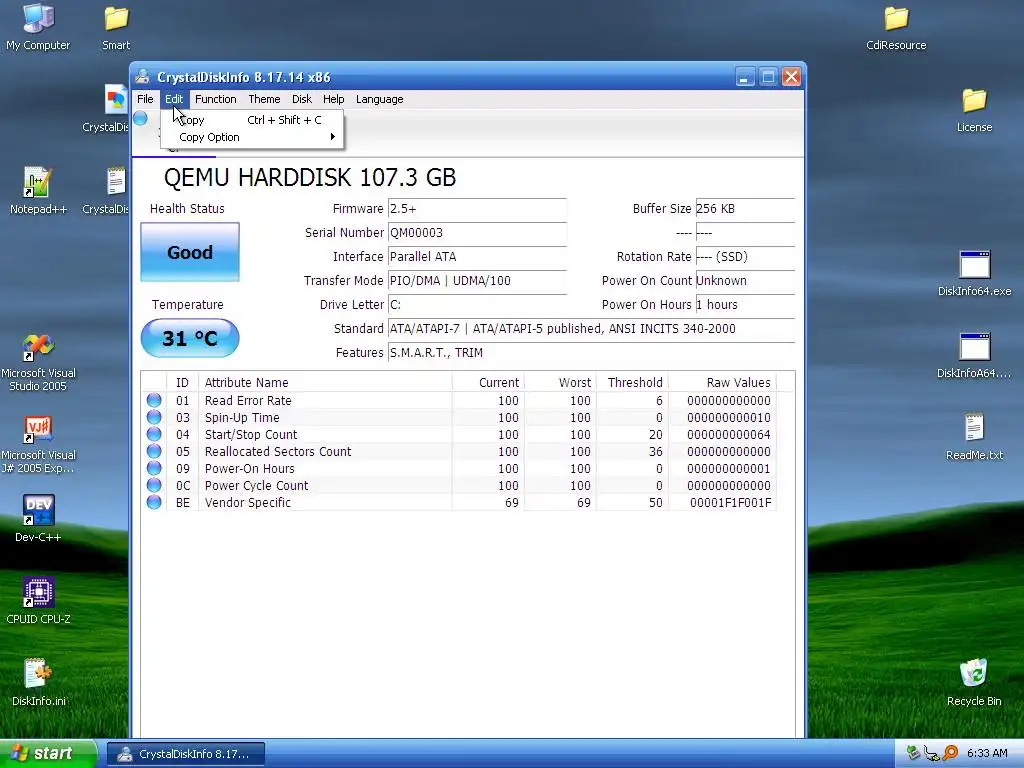Viewport: 1024px width, 768px height.
Task: Click raw value 00001F1F001F
Action: pyautogui.click(x=730, y=502)
